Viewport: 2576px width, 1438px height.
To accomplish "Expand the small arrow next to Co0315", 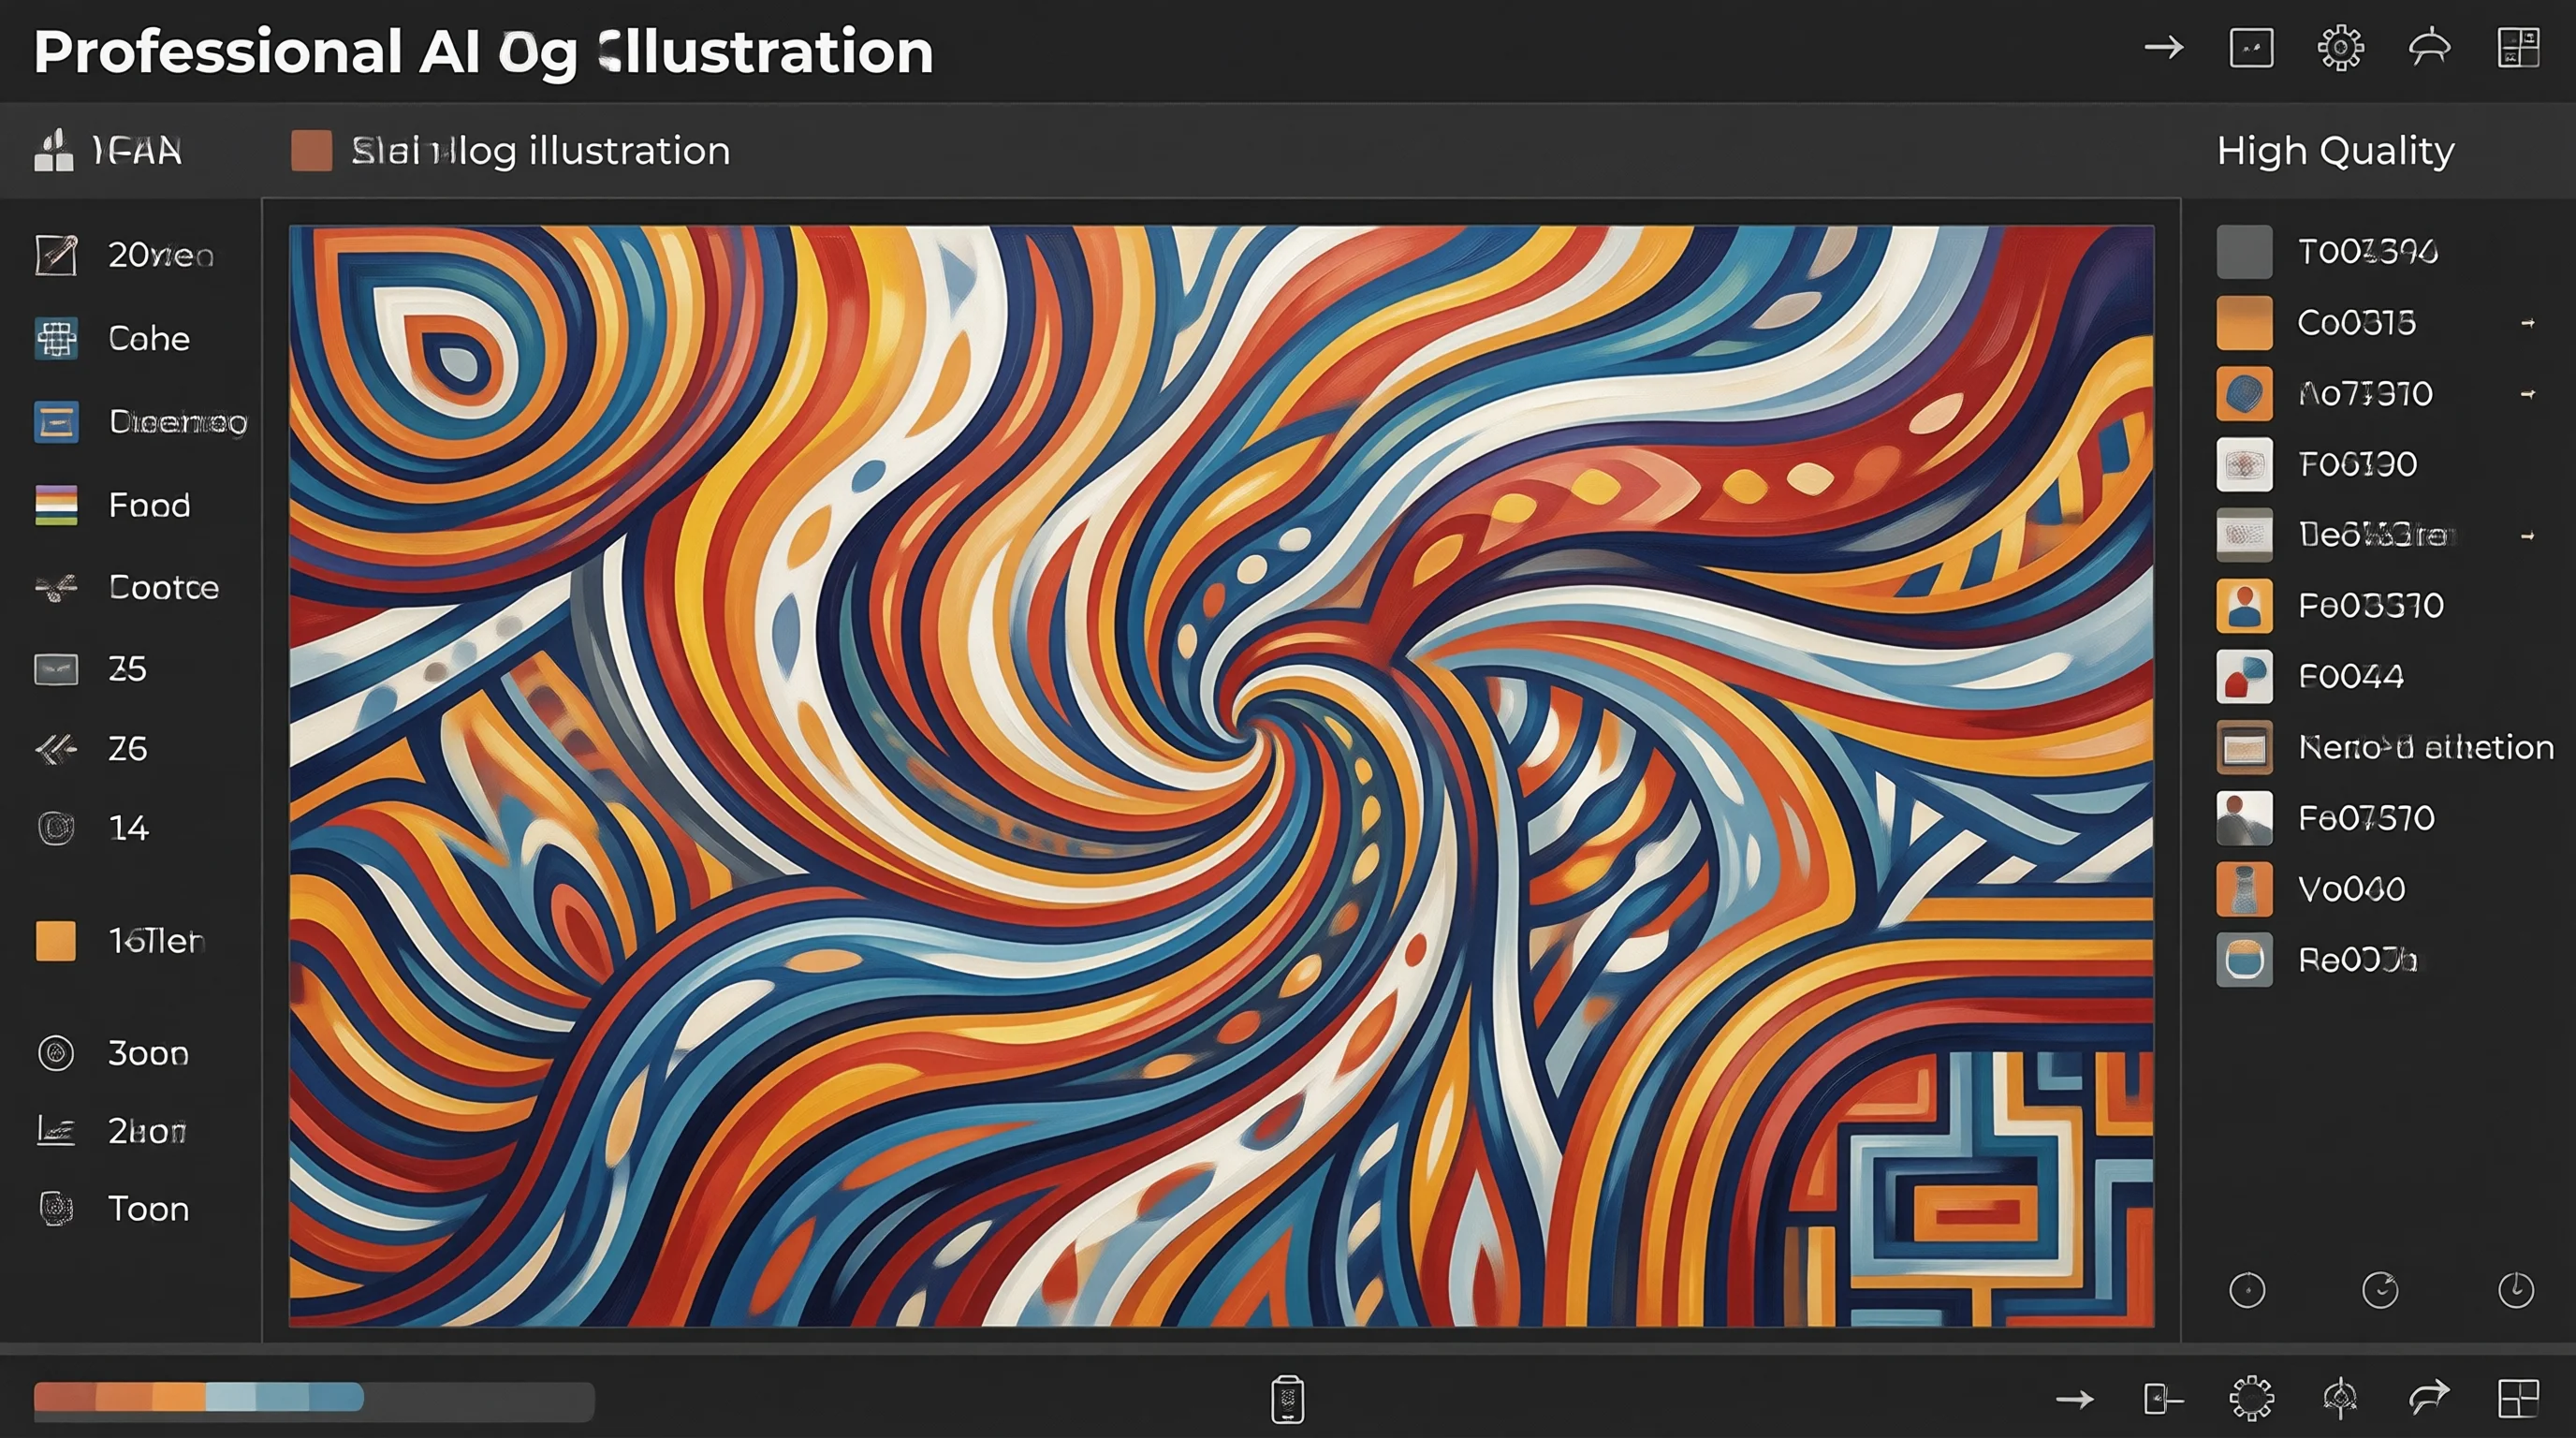I will point(2527,323).
